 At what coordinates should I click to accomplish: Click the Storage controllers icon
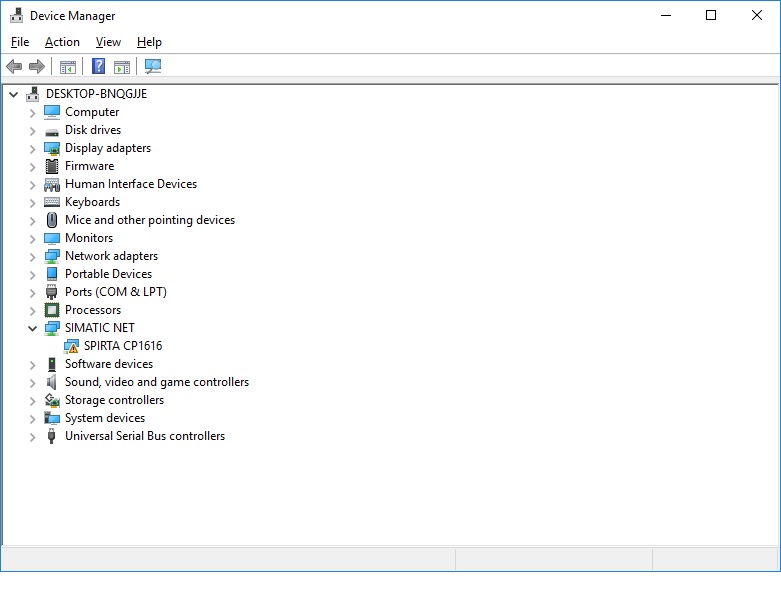[52, 400]
